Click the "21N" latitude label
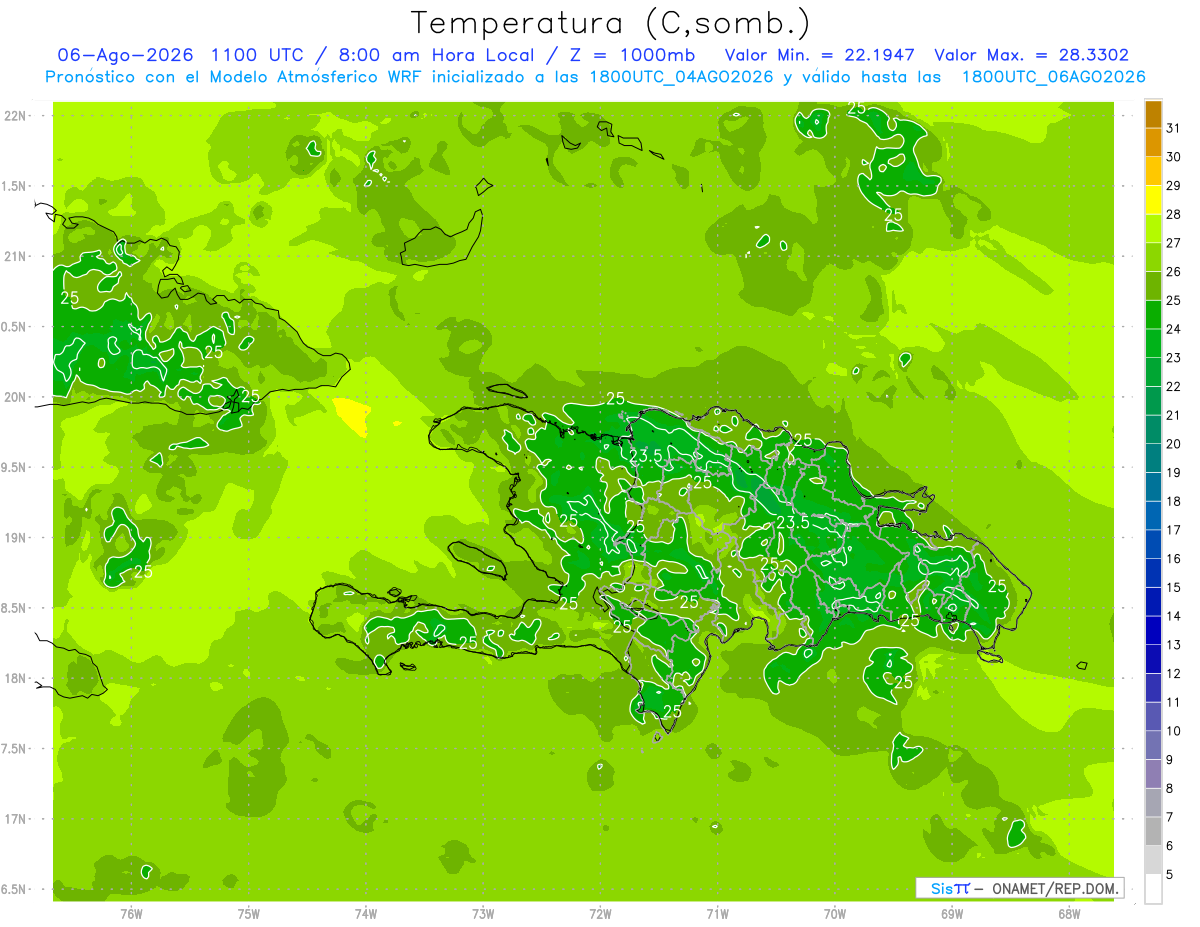Viewport: 1200px width, 927px height. 15,257
